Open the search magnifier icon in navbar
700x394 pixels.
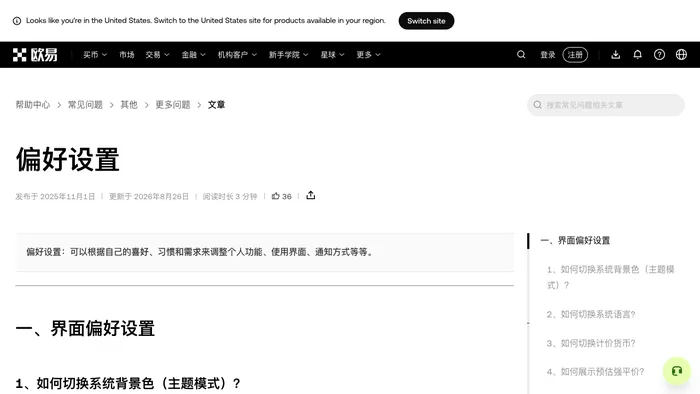pyautogui.click(x=521, y=54)
